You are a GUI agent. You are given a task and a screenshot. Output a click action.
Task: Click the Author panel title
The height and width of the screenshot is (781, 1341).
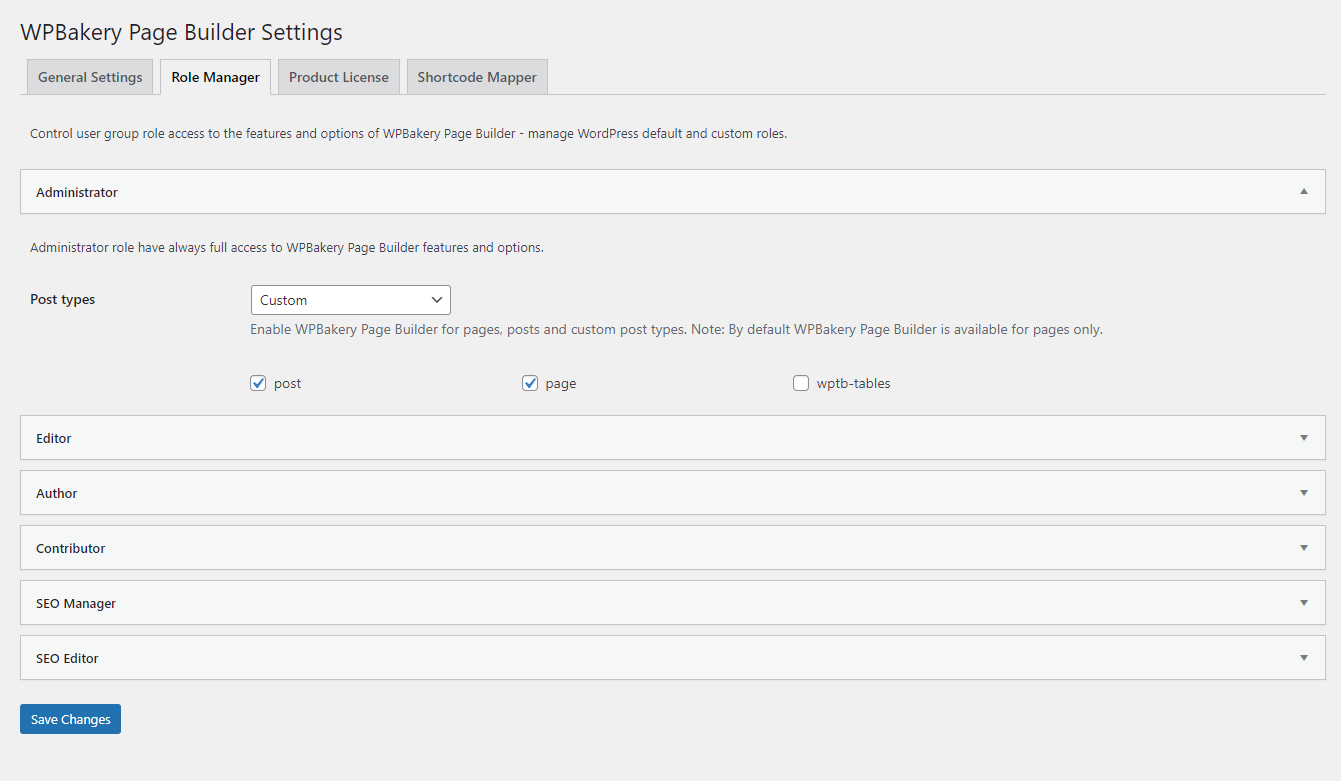click(57, 493)
